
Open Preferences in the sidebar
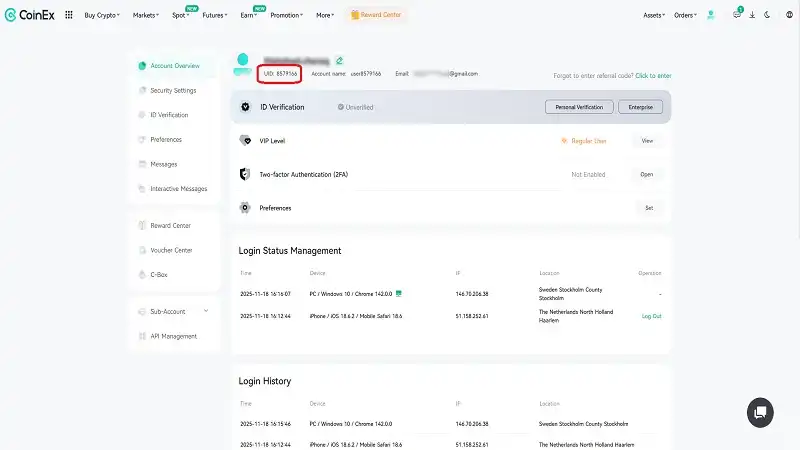tap(166, 139)
